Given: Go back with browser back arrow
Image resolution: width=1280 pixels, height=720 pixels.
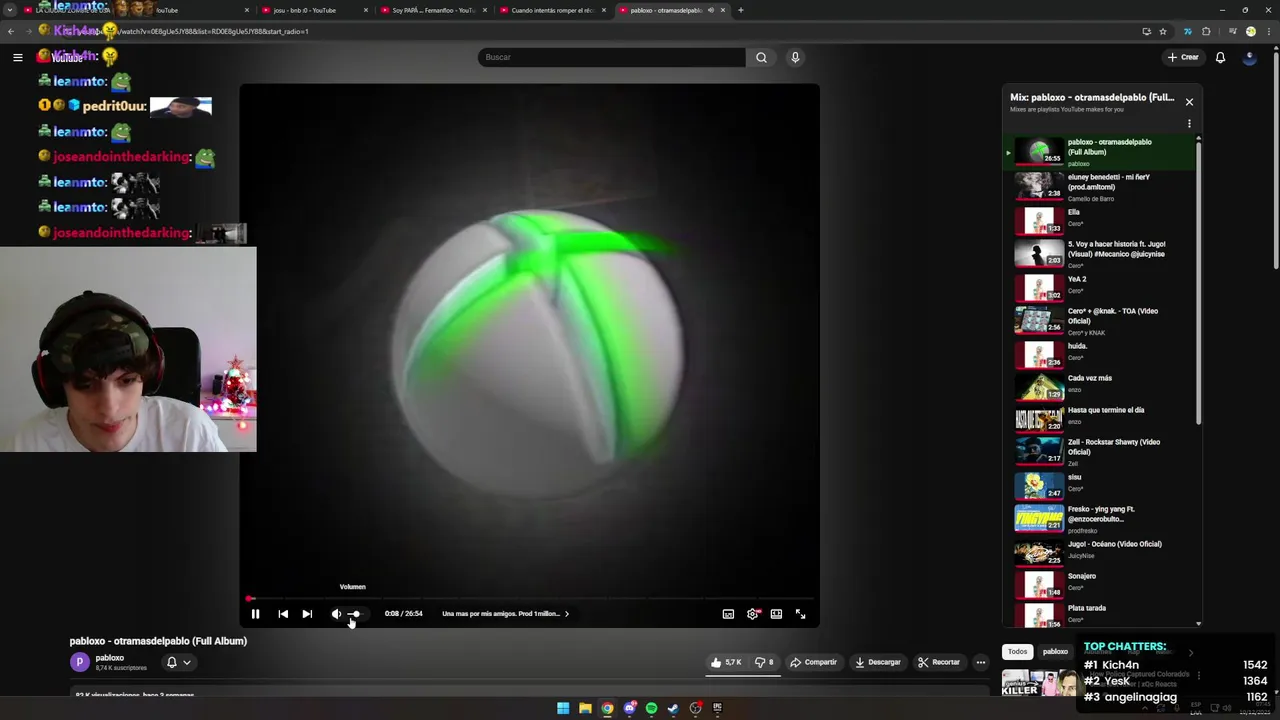Looking at the screenshot, I should [11, 31].
